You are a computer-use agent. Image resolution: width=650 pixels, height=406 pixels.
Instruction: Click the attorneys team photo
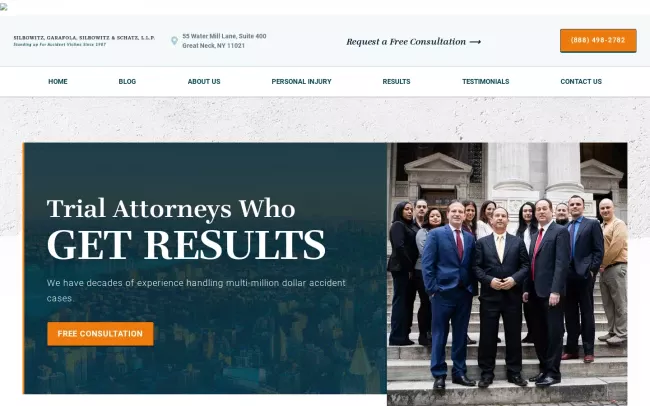pyautogui.click(x=507, y=274)
